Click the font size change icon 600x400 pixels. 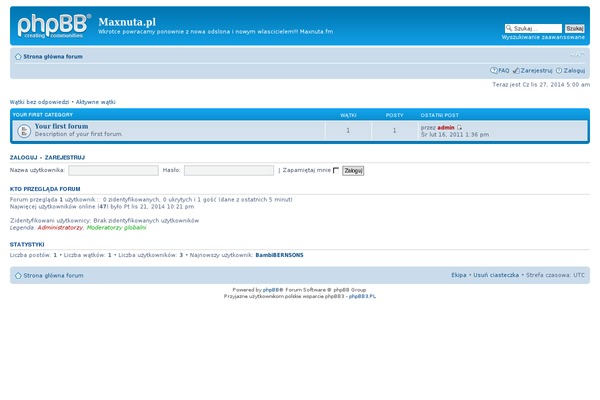pyautogui.click(x=577, y=55)
